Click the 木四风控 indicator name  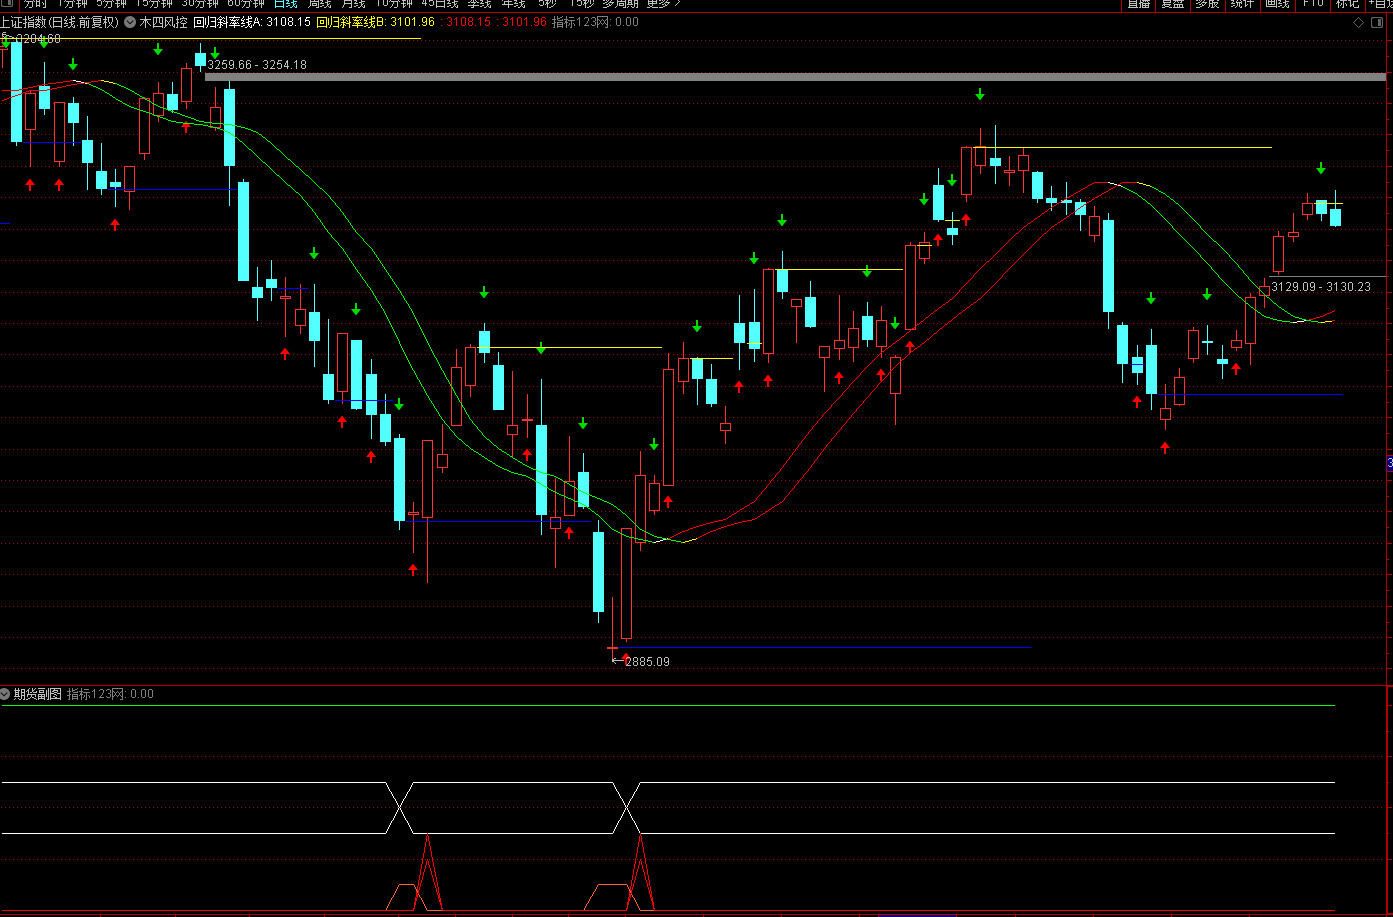click(163, 22)
